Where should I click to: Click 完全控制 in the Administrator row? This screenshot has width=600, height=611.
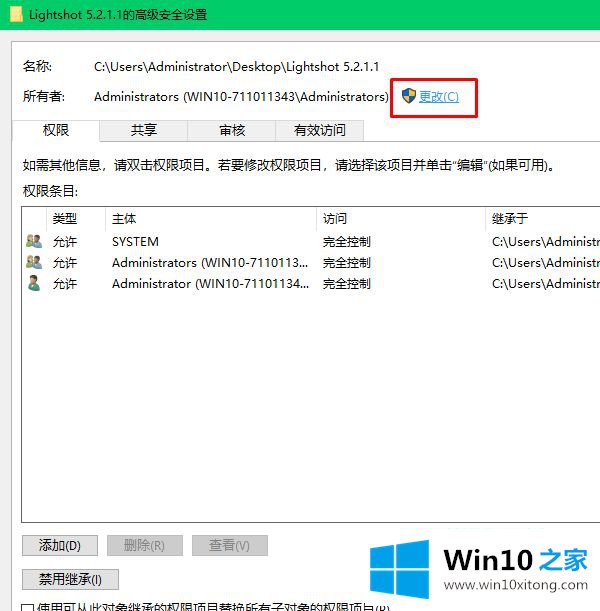point(346,284)
